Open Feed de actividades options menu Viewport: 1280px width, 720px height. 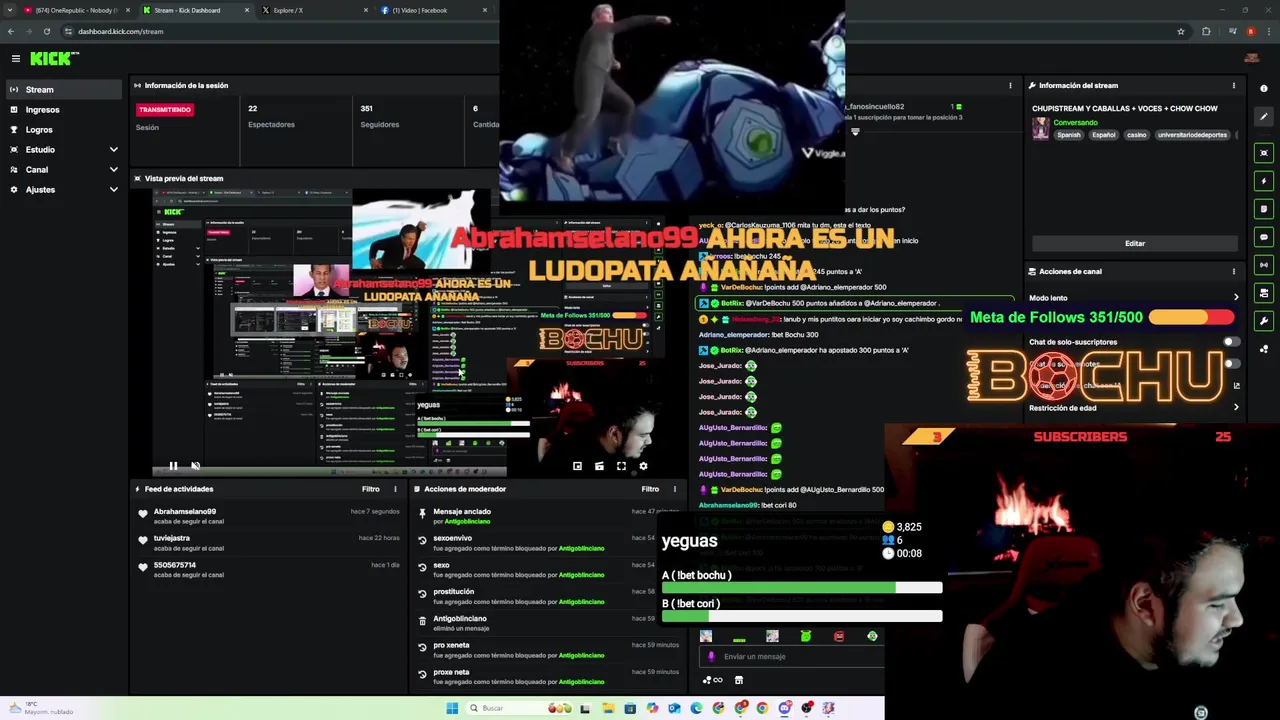tap(395, 489)
